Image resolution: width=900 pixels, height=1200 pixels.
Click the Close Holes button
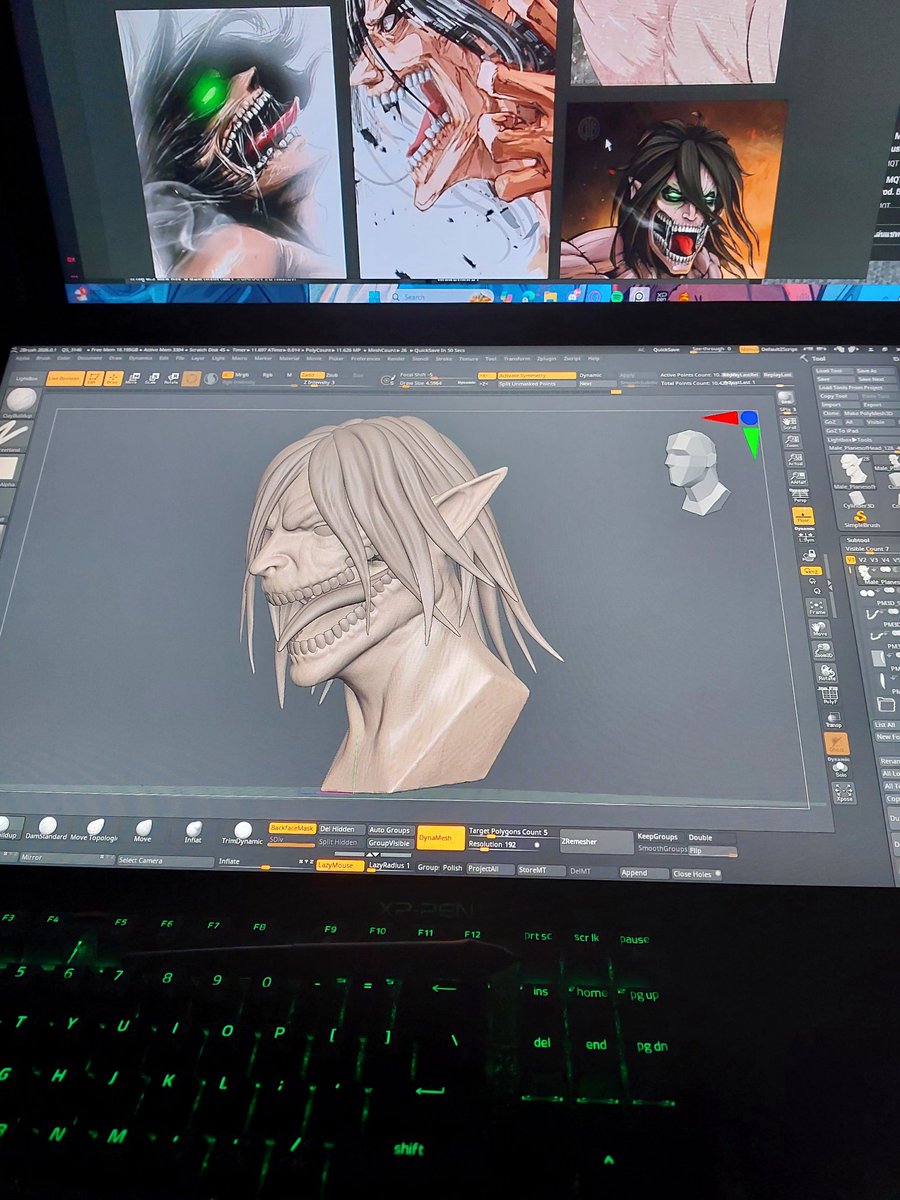pyautogui.click(x=696, y=874)
